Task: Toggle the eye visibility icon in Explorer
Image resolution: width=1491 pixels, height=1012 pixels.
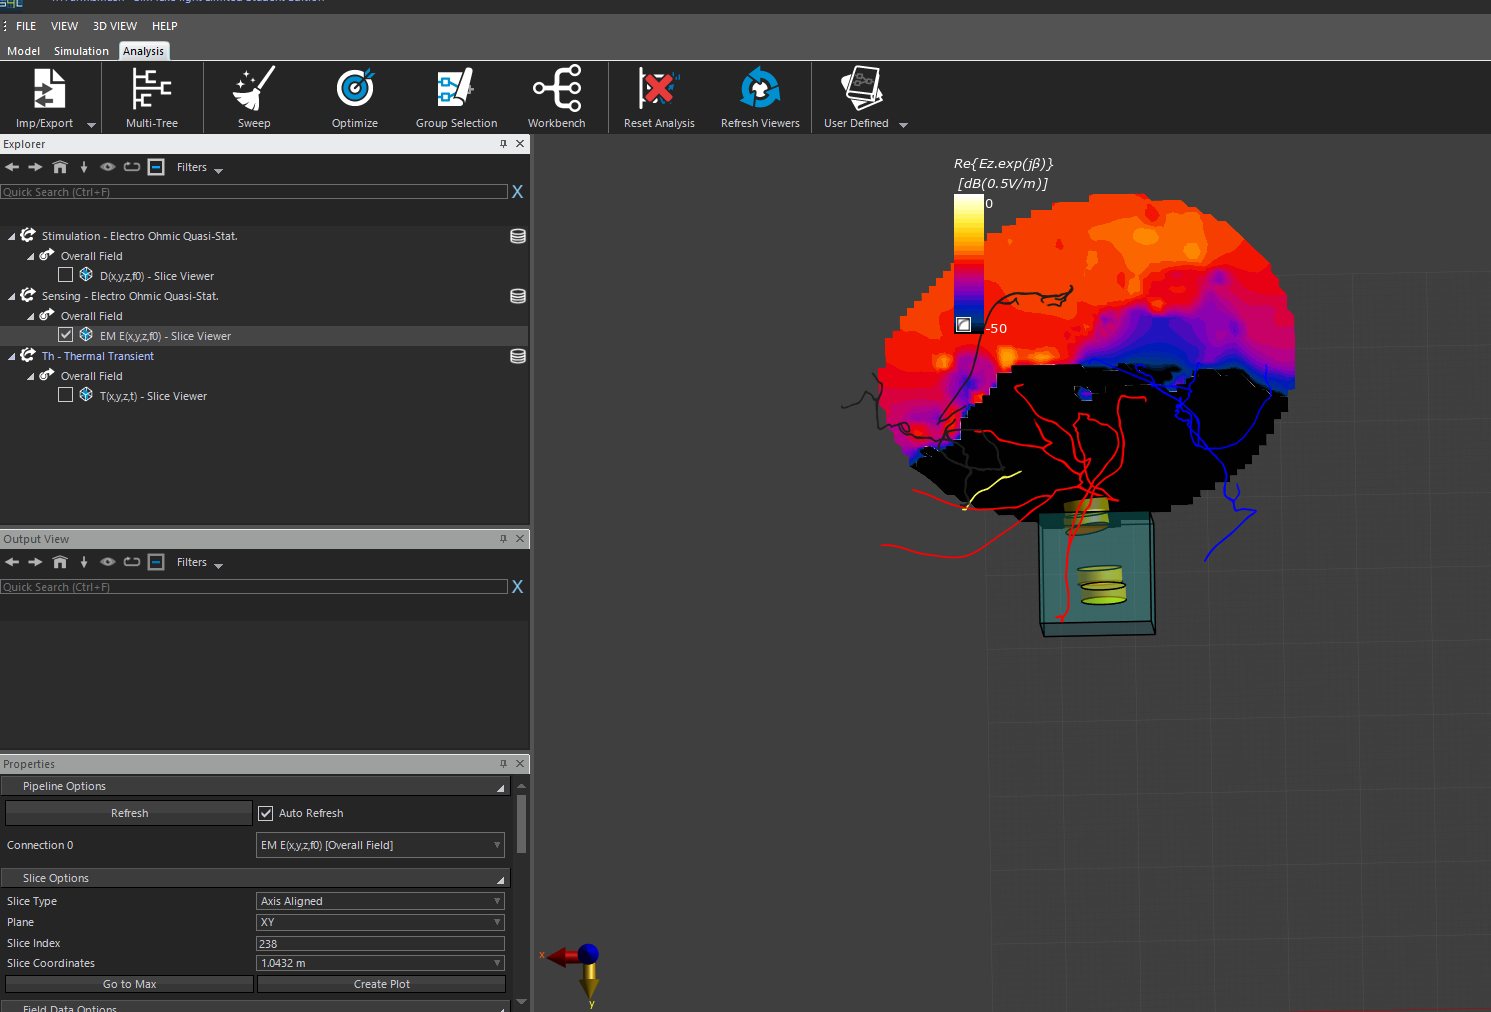Action: (x=107, y=167)
